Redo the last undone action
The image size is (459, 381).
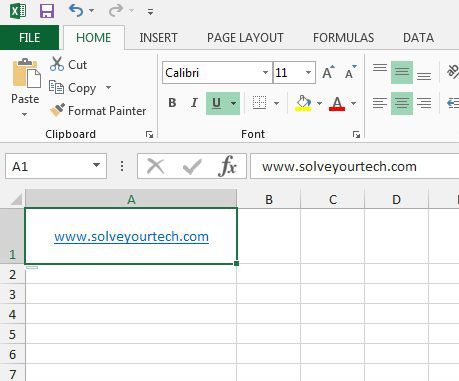pyautogui.click(x=116, y=11)
